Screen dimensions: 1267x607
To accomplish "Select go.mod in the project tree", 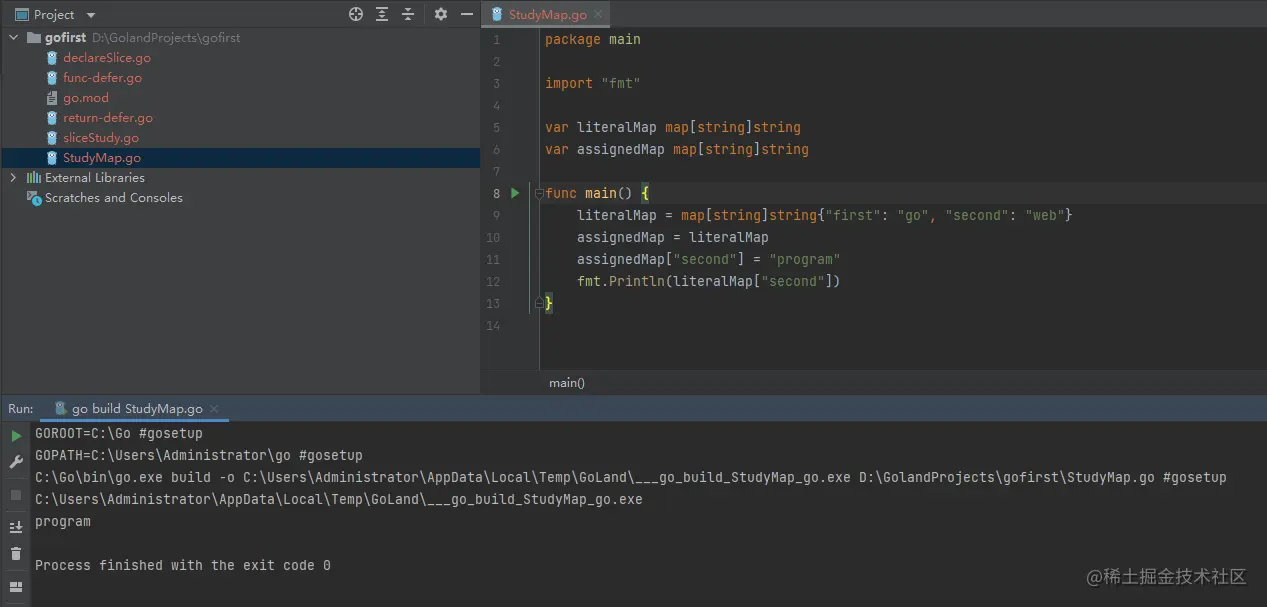I will [x=86, y=98].
